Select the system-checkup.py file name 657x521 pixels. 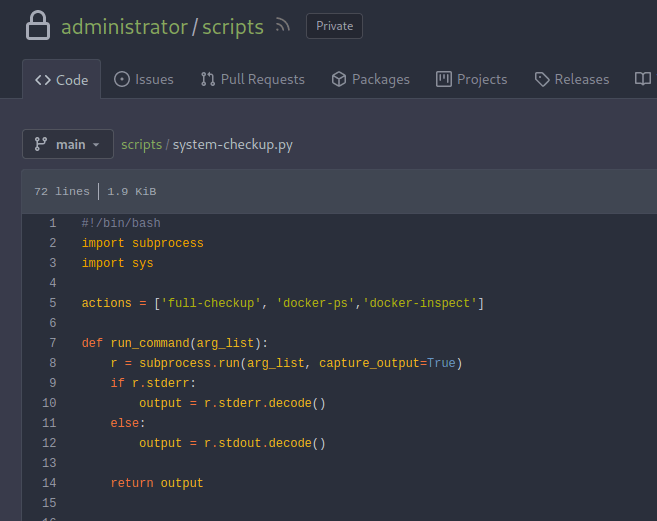click(233, 145)
